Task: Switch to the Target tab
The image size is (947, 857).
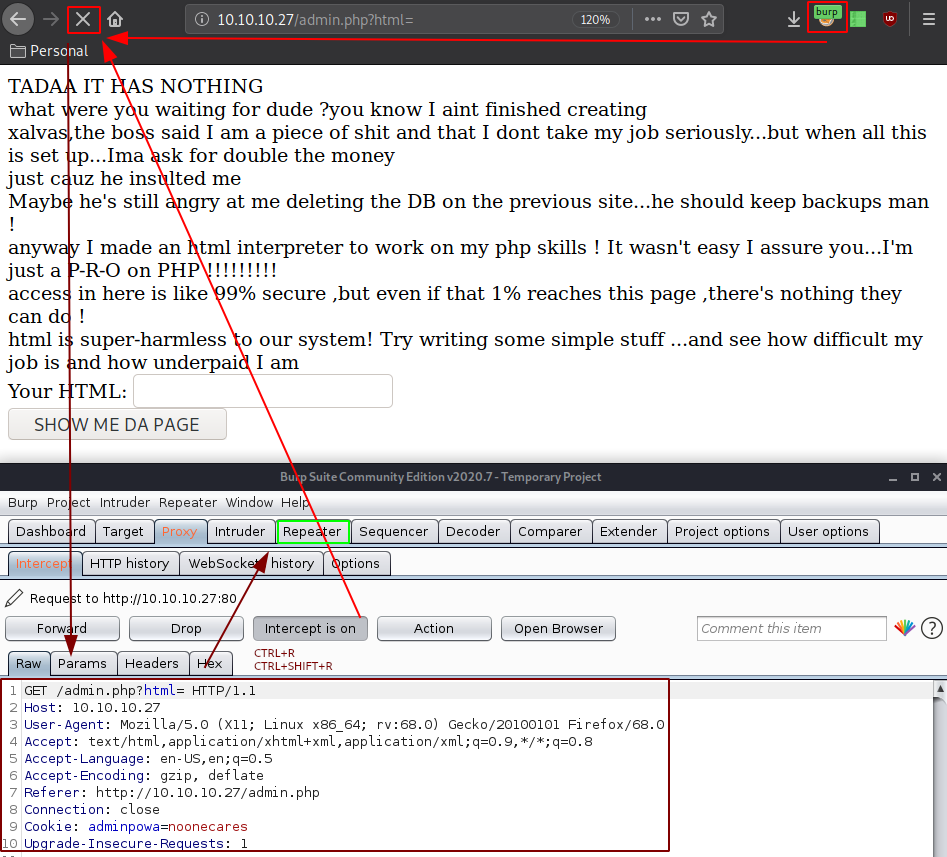Action: 123,531
